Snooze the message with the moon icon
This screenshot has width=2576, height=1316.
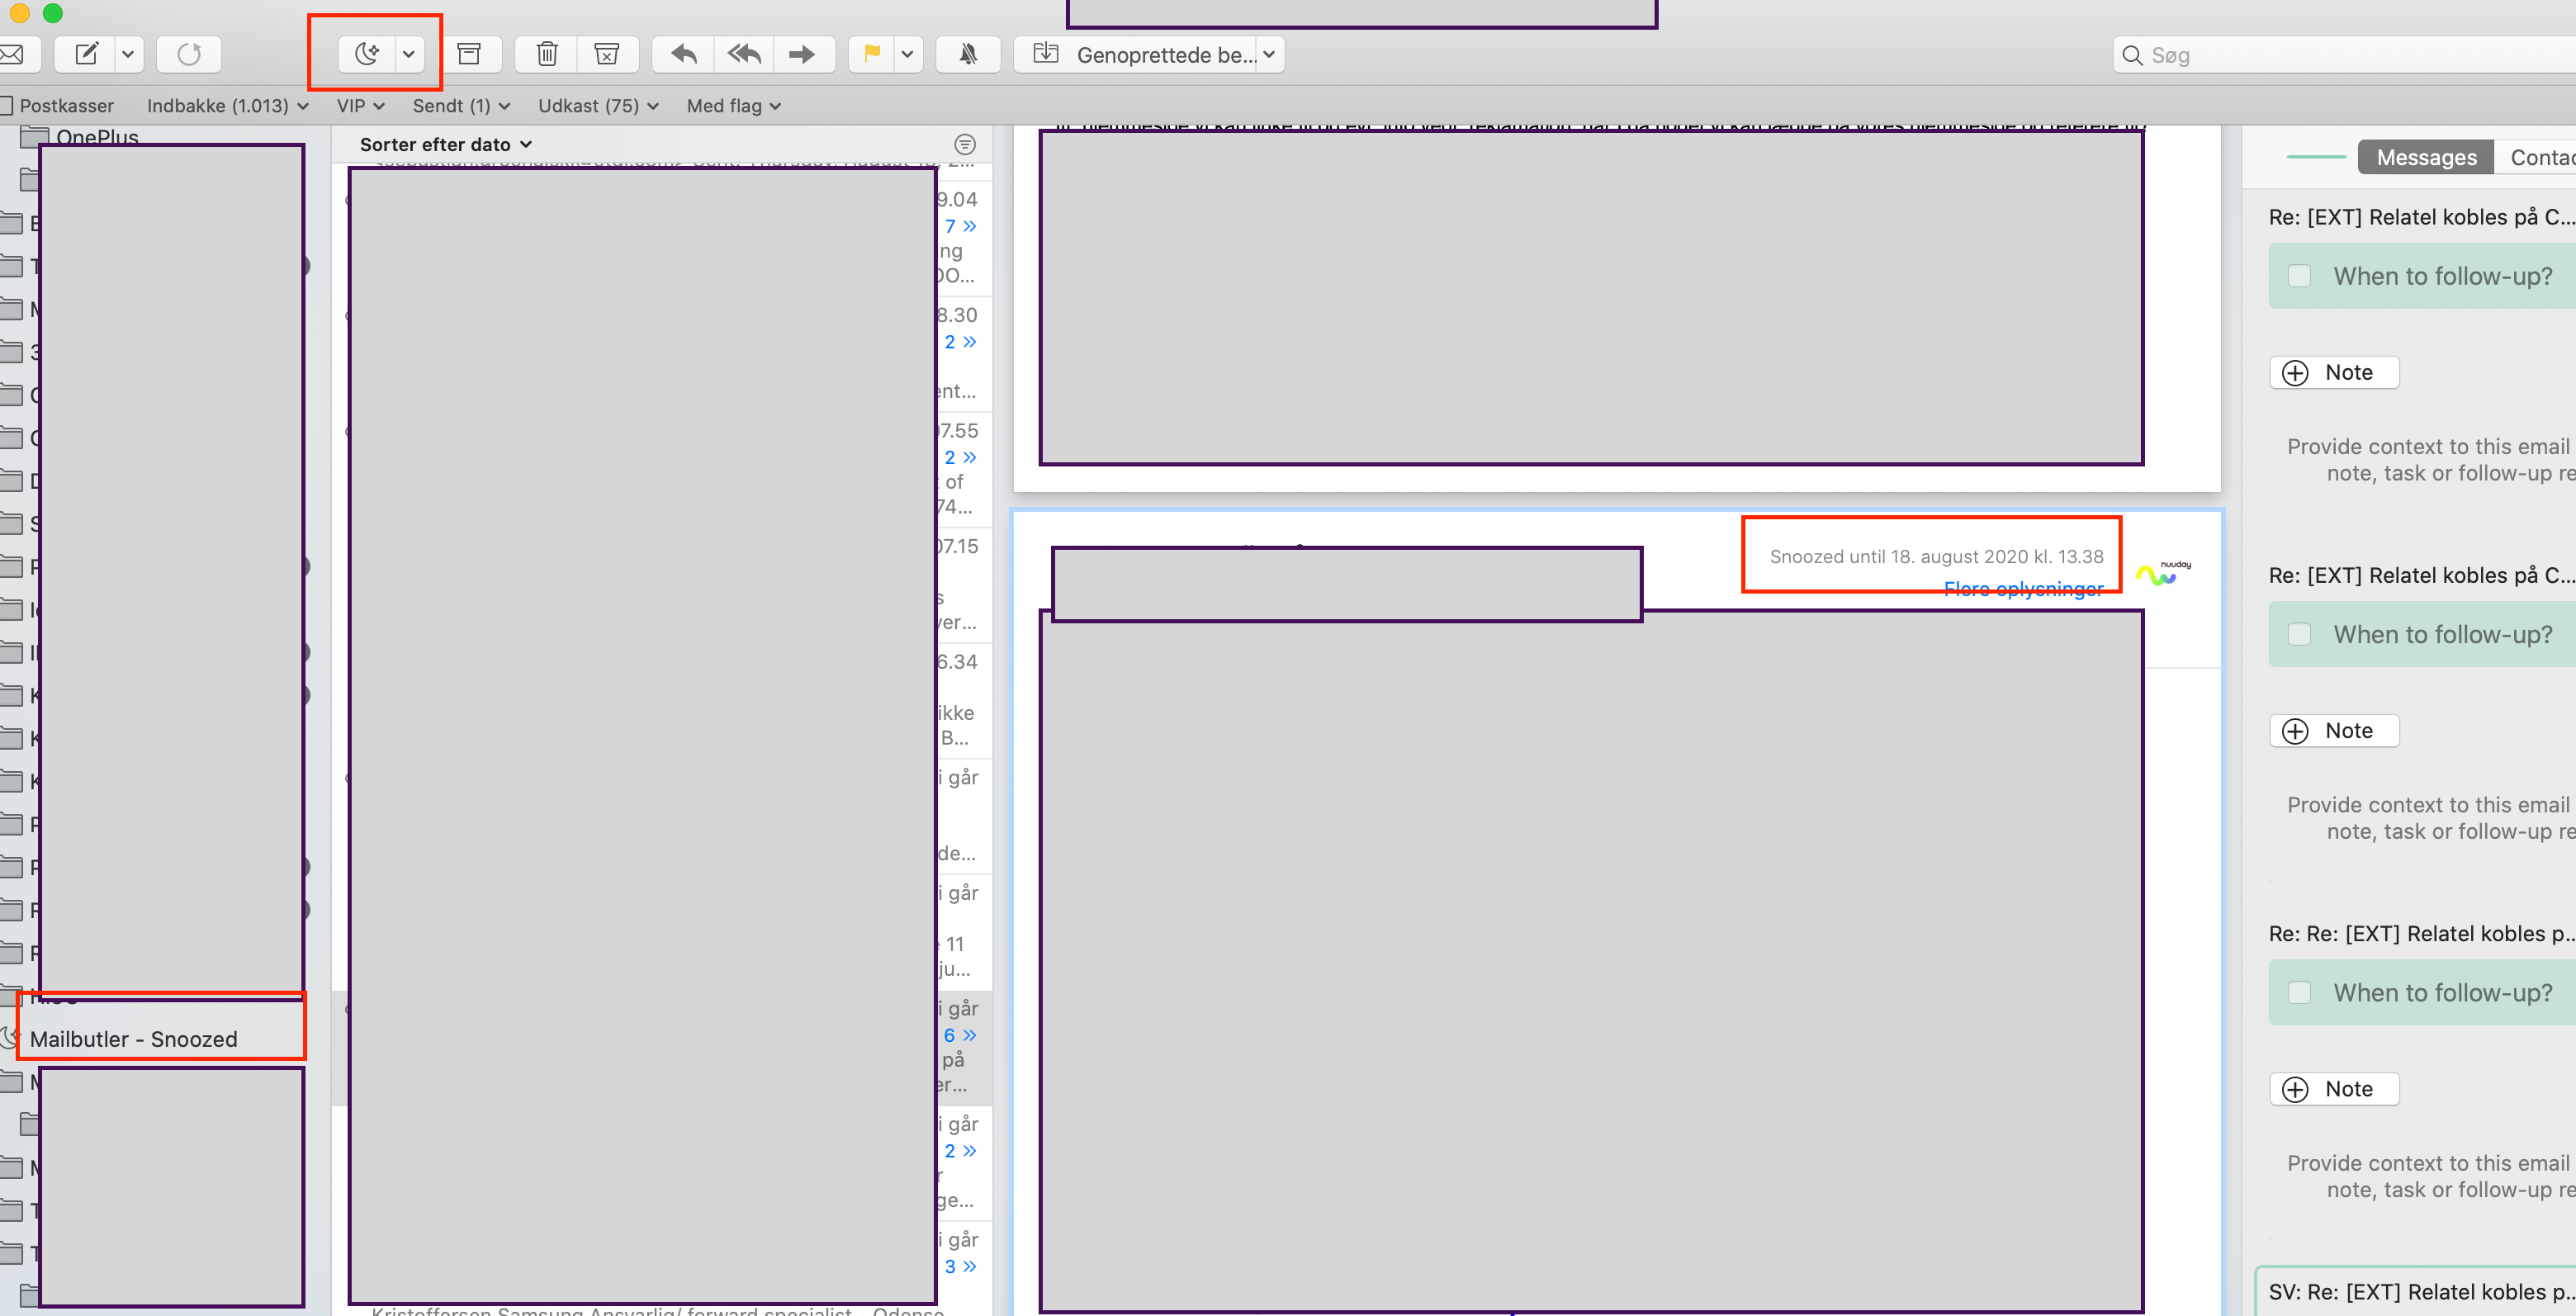(366, 54)
